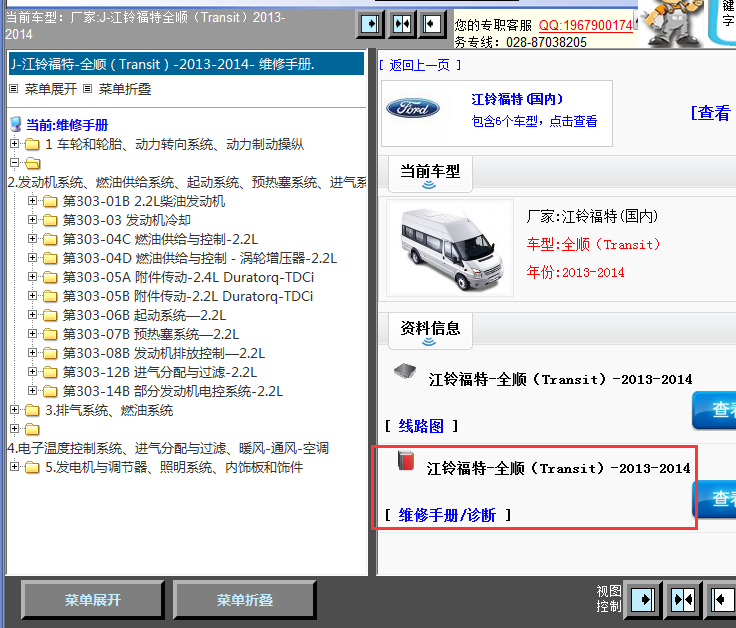Click folder icon of 第303-01B 2.2L柴油发动机

point(50,201)
